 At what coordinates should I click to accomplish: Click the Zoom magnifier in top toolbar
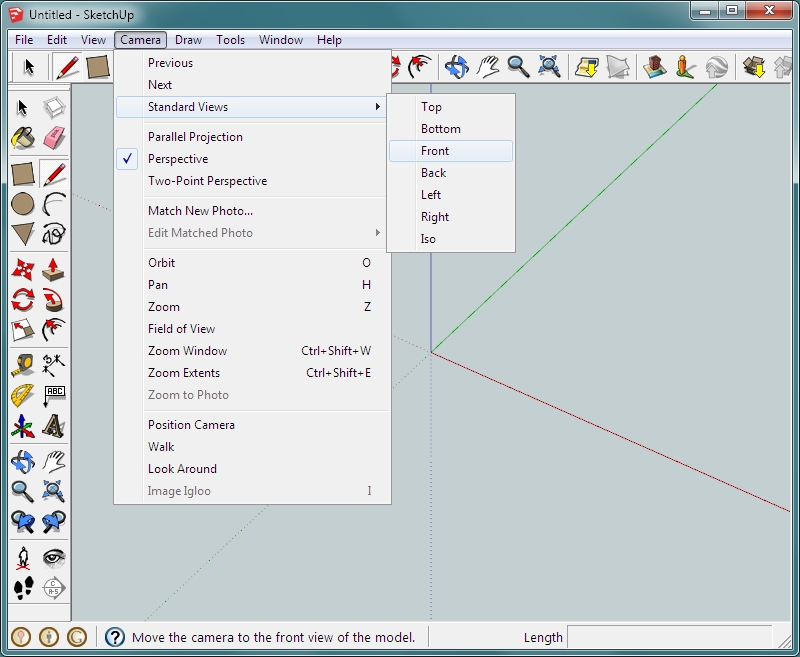[518, 67]
